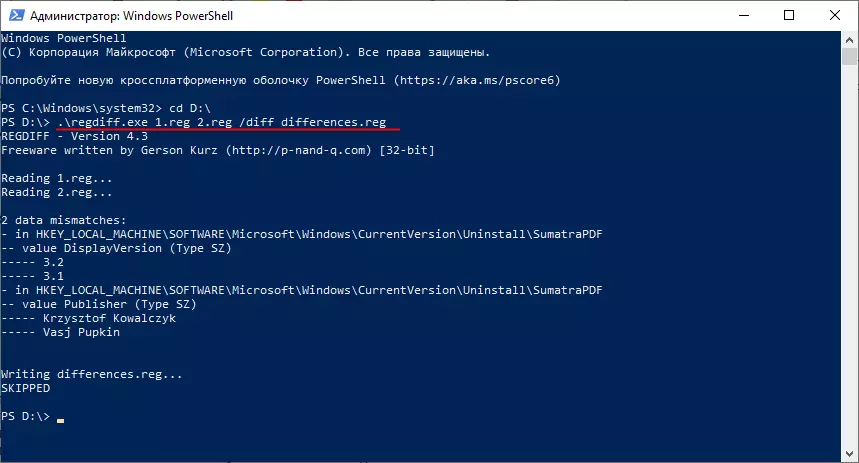The width and height of the screenshot is (859, 463).
Task: Click the 'Writing differences.reg...' line
Action: coord(92,374)
